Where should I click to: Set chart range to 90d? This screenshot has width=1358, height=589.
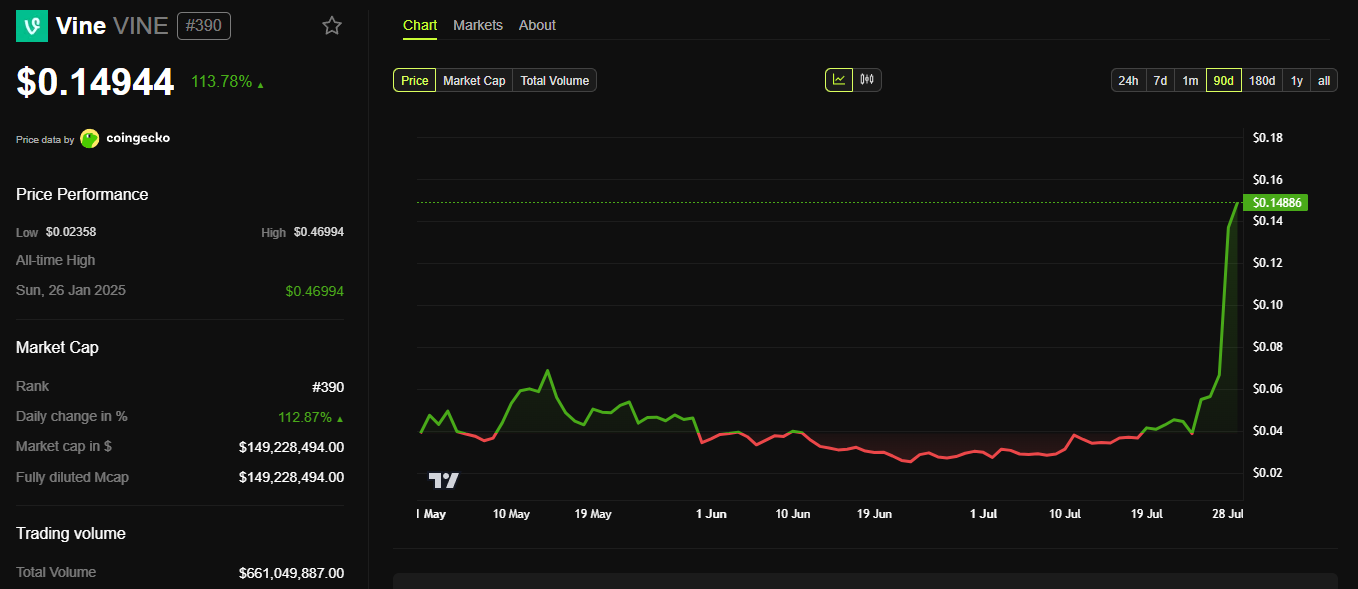pyautogui.click(x=1223, y=80)
